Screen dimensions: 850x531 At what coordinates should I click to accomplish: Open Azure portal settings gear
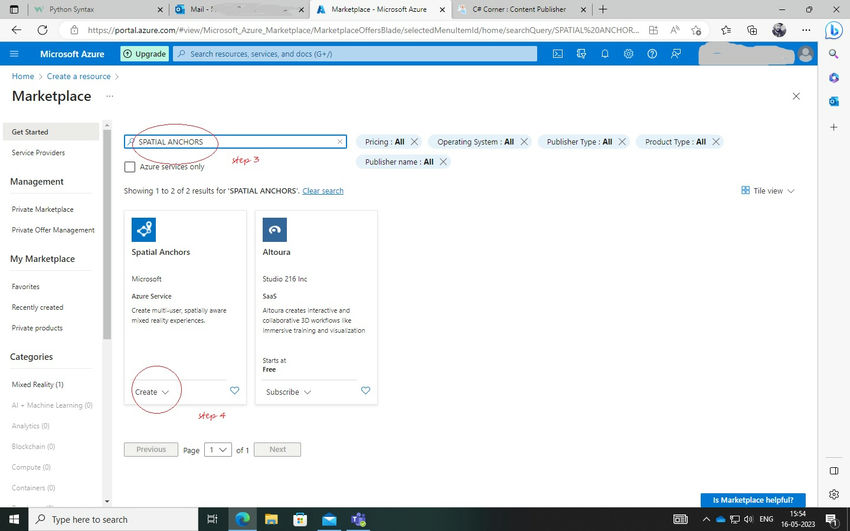[628, 54]
